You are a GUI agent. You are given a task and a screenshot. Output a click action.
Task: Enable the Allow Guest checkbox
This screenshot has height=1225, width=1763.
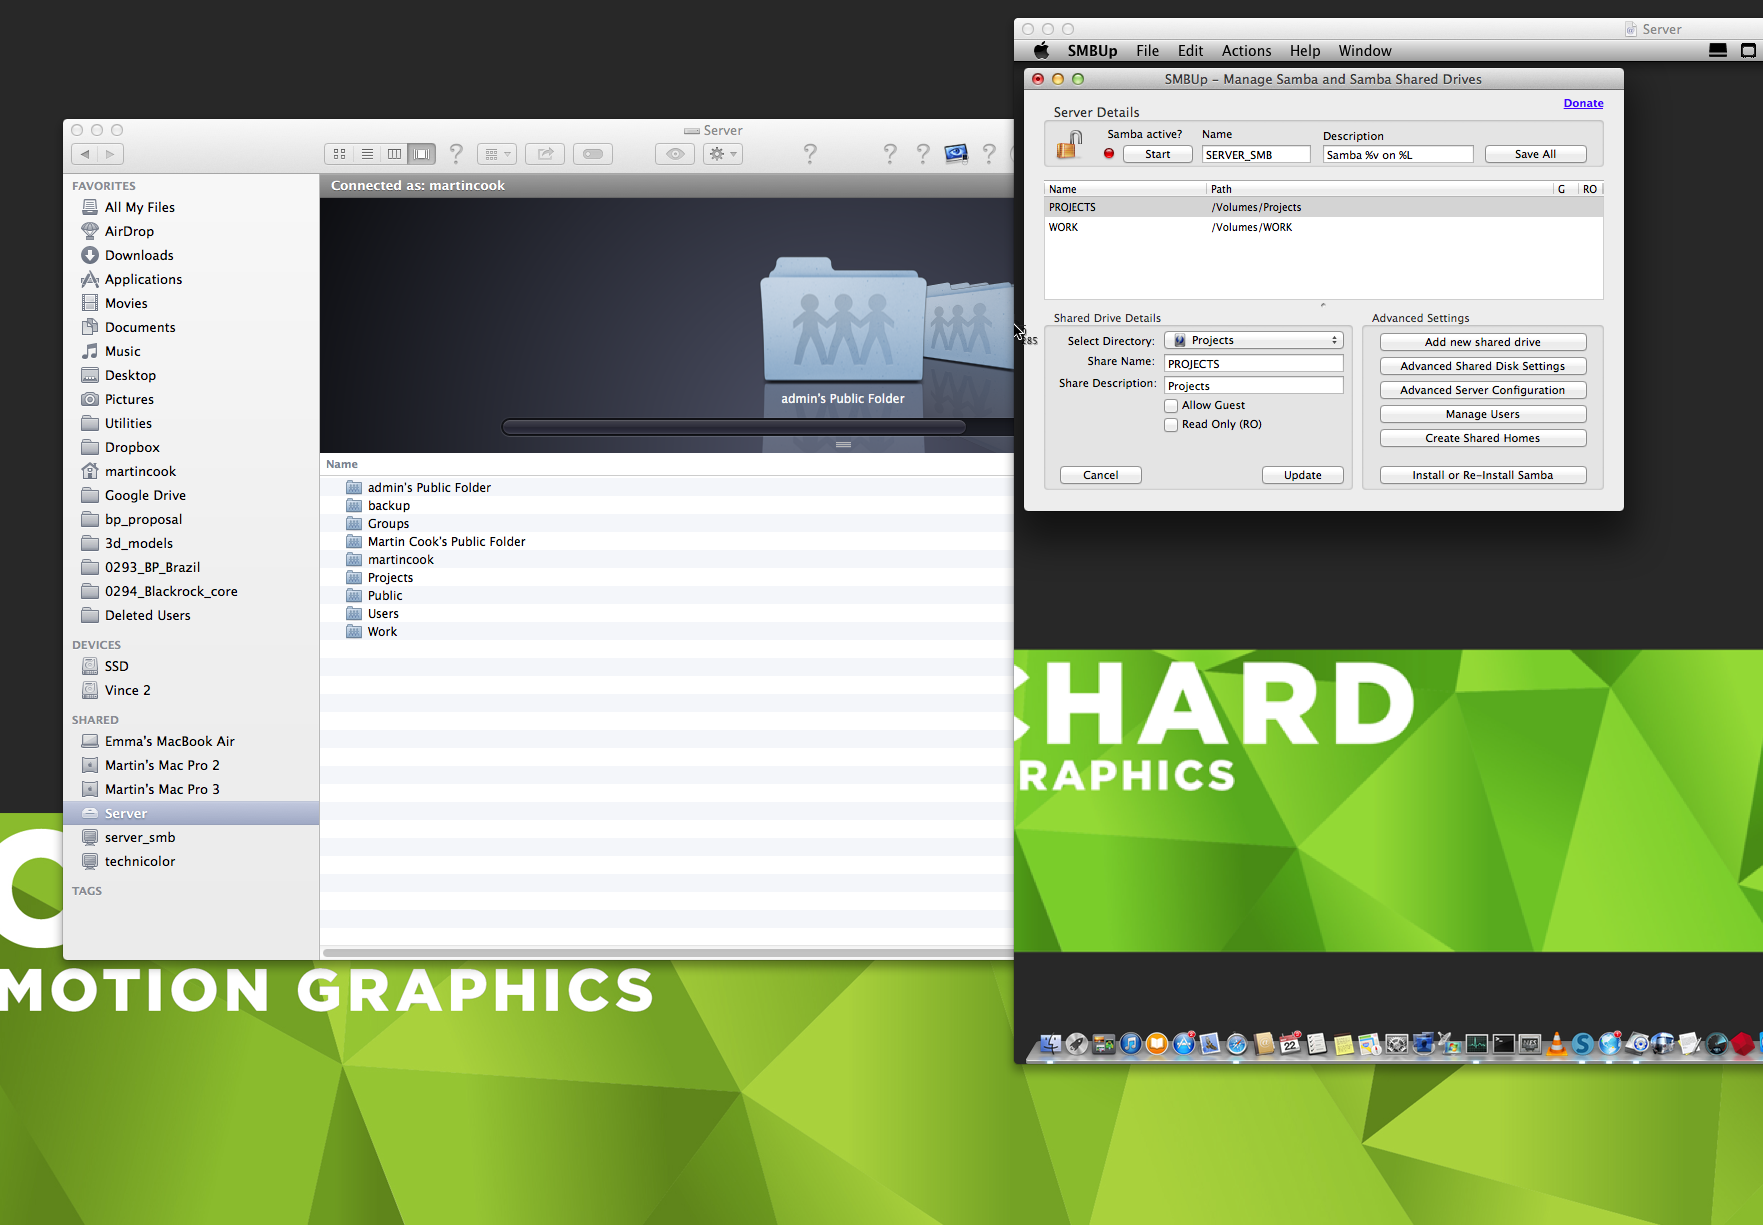[1171, 406]
